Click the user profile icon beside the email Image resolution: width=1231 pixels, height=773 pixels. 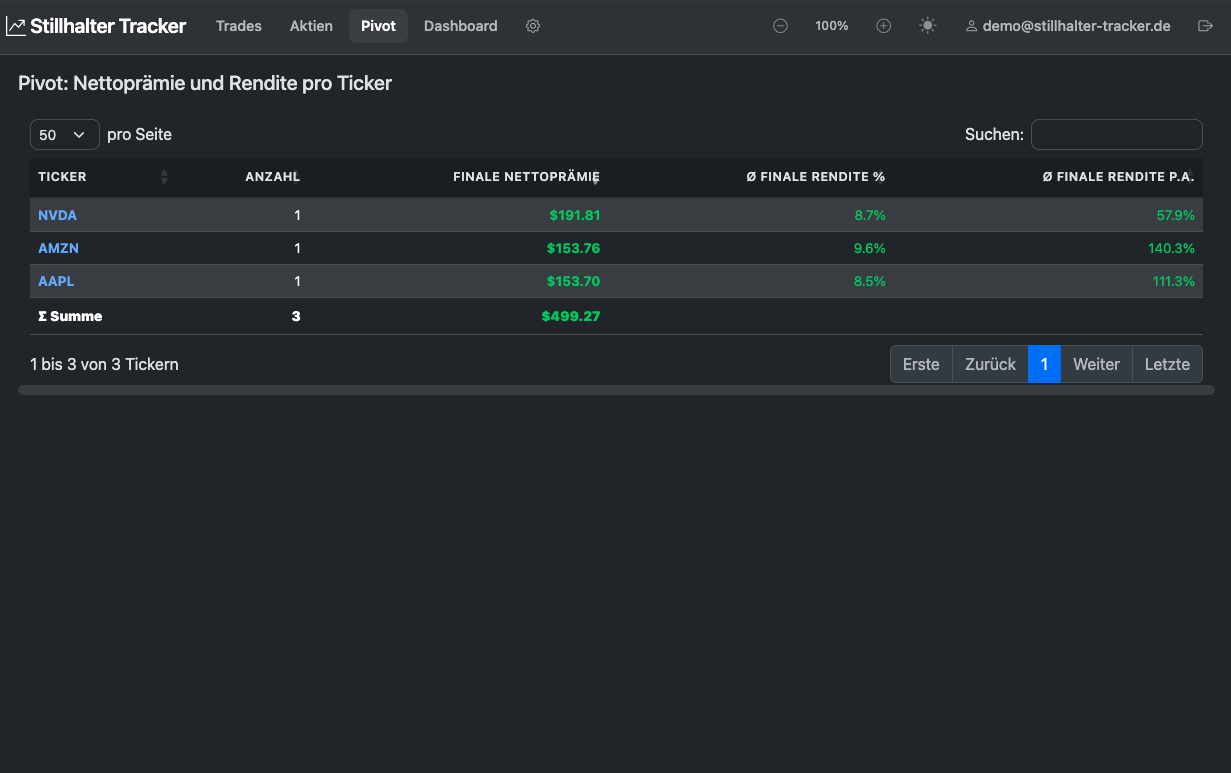[x=971, y=26]
